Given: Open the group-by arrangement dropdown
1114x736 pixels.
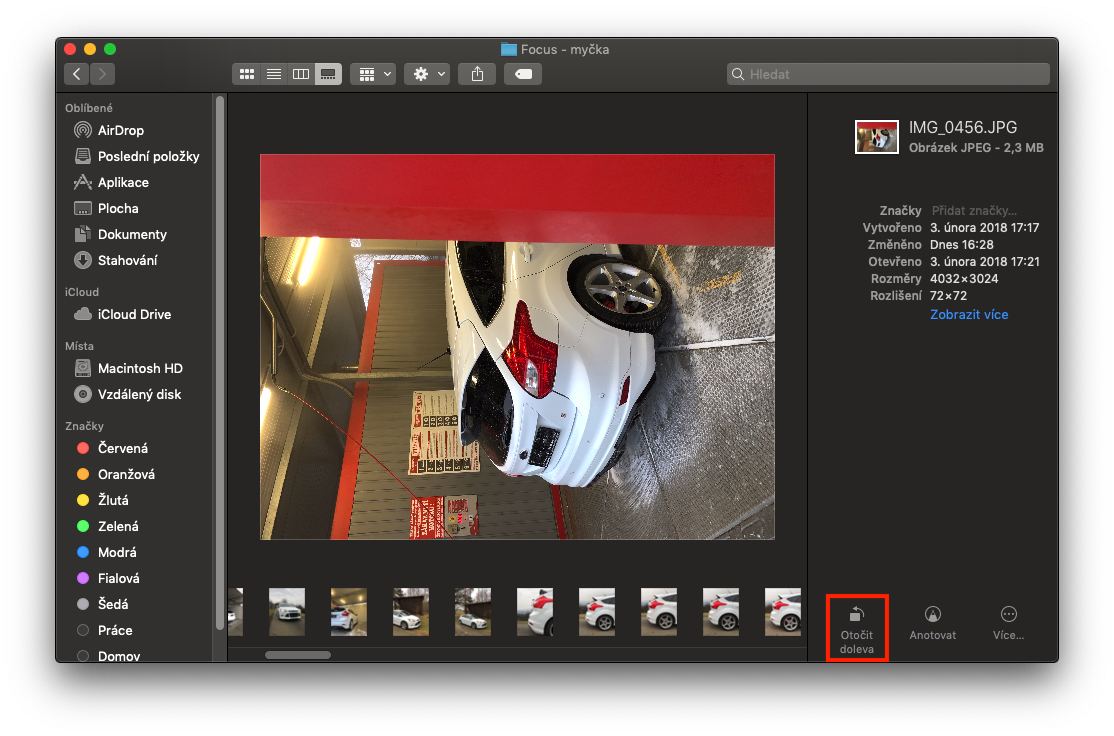Looking at the screenshot, I should tap(374, 74).
